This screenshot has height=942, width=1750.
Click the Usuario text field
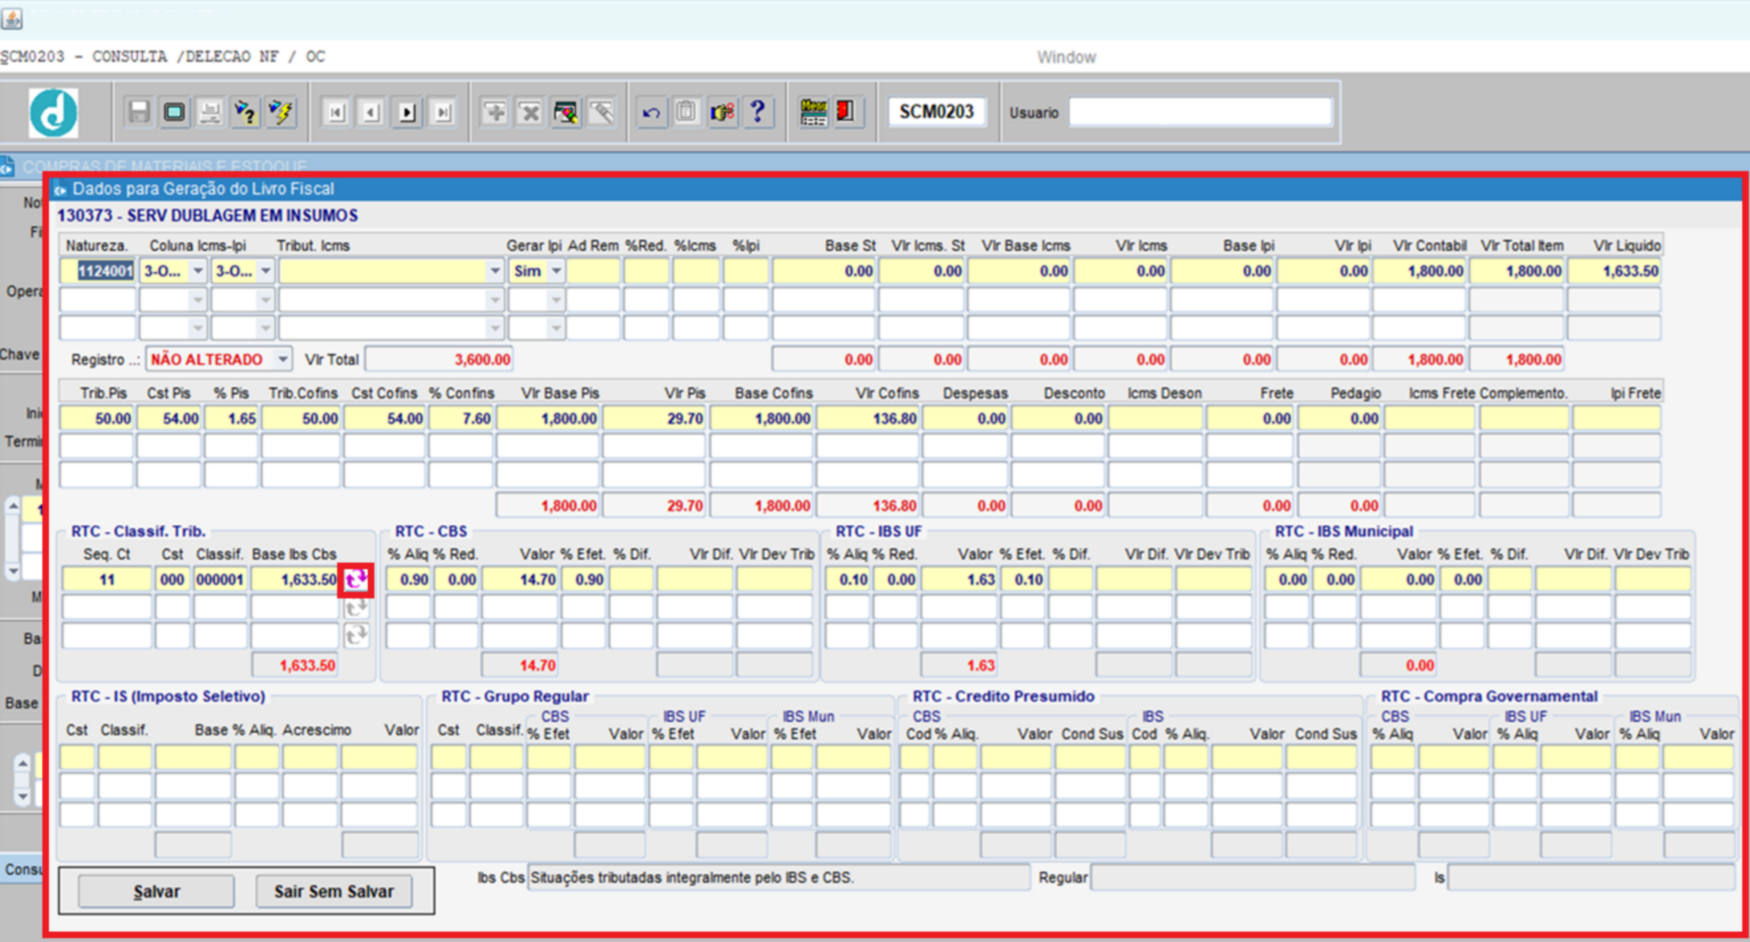point(1200,112)
